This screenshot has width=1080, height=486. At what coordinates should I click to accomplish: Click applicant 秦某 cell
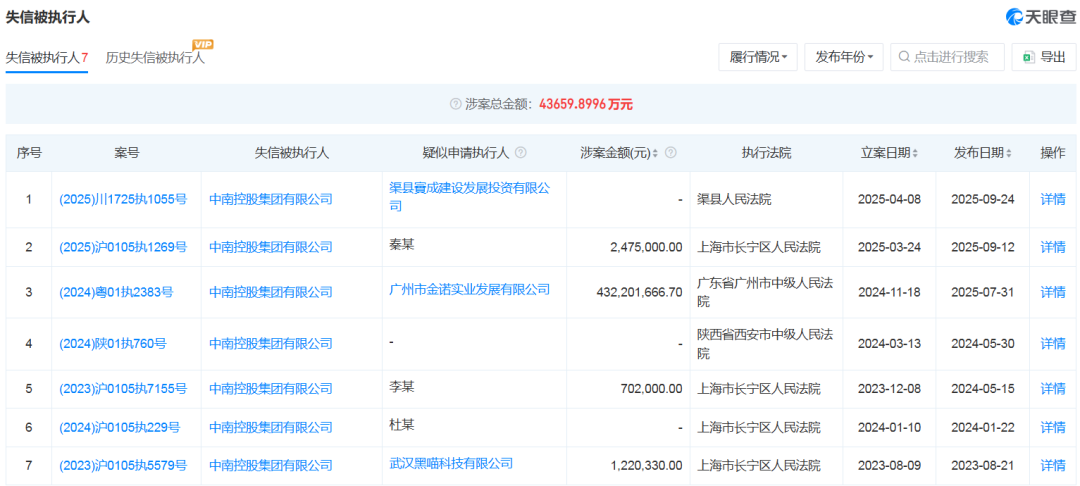(402, 244)
